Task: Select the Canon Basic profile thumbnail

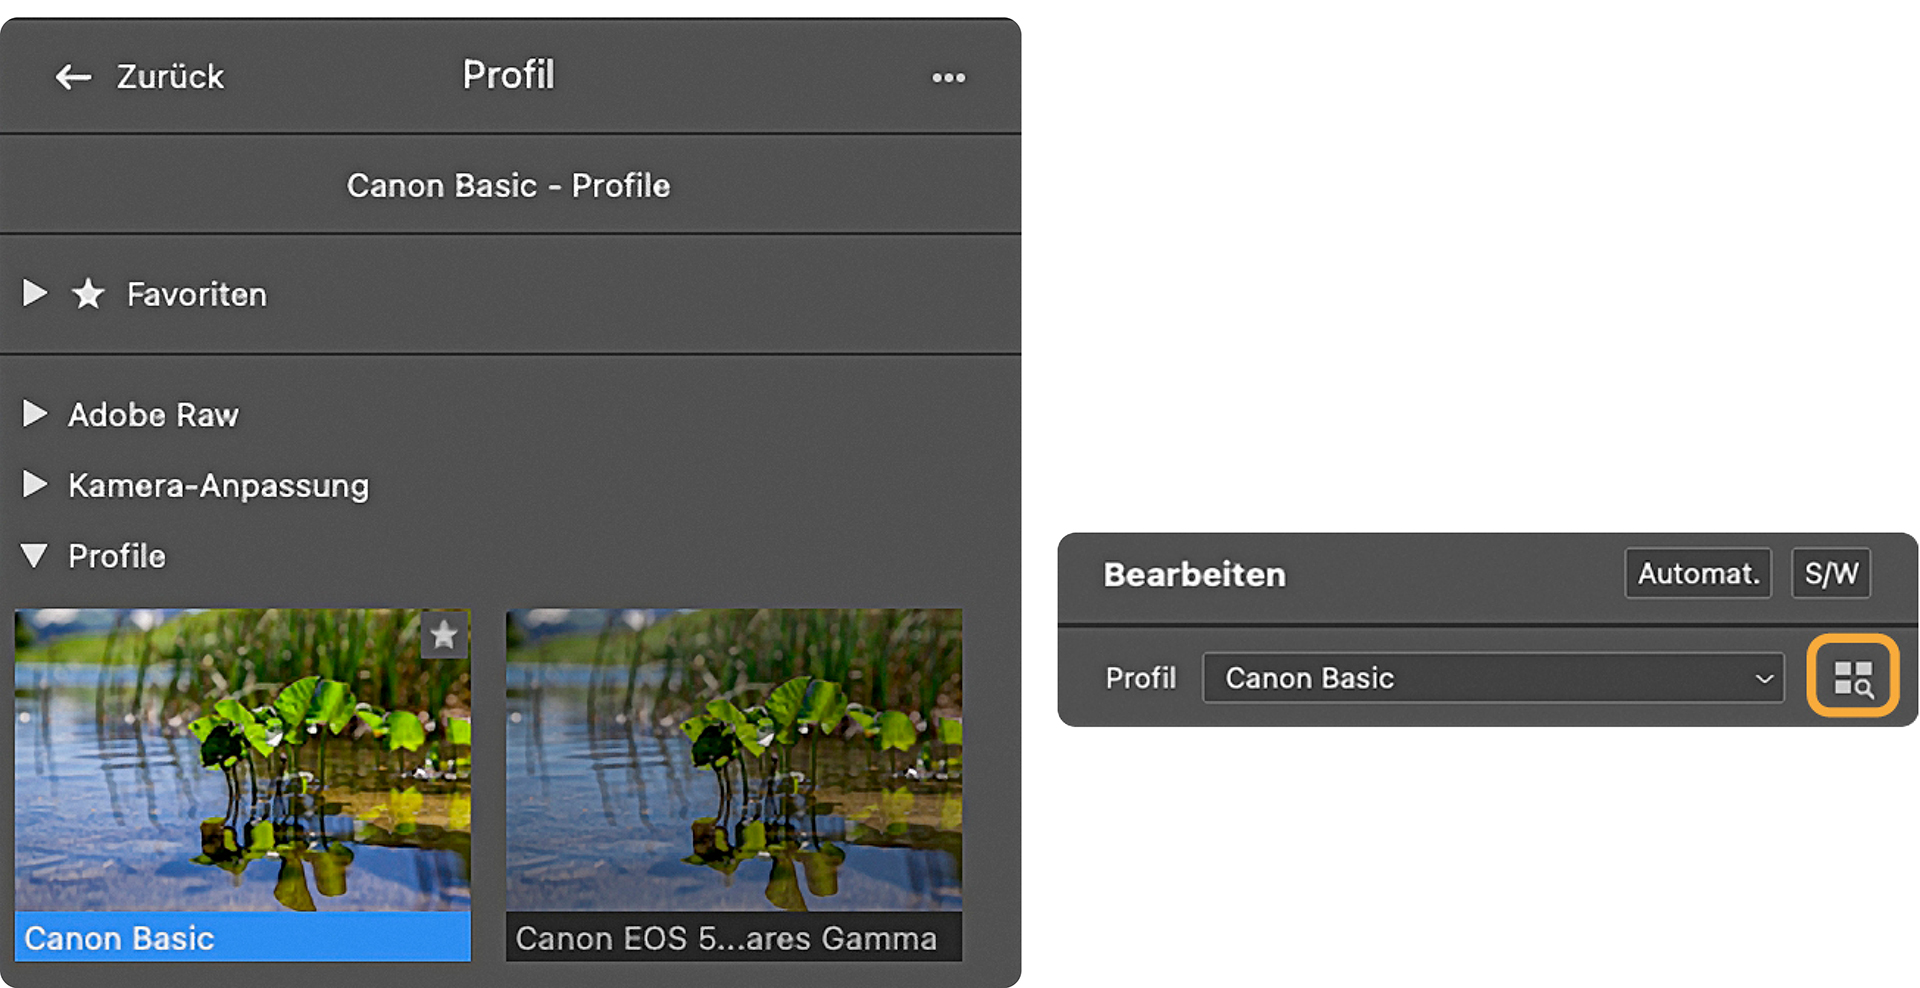Action: point(242,760)
